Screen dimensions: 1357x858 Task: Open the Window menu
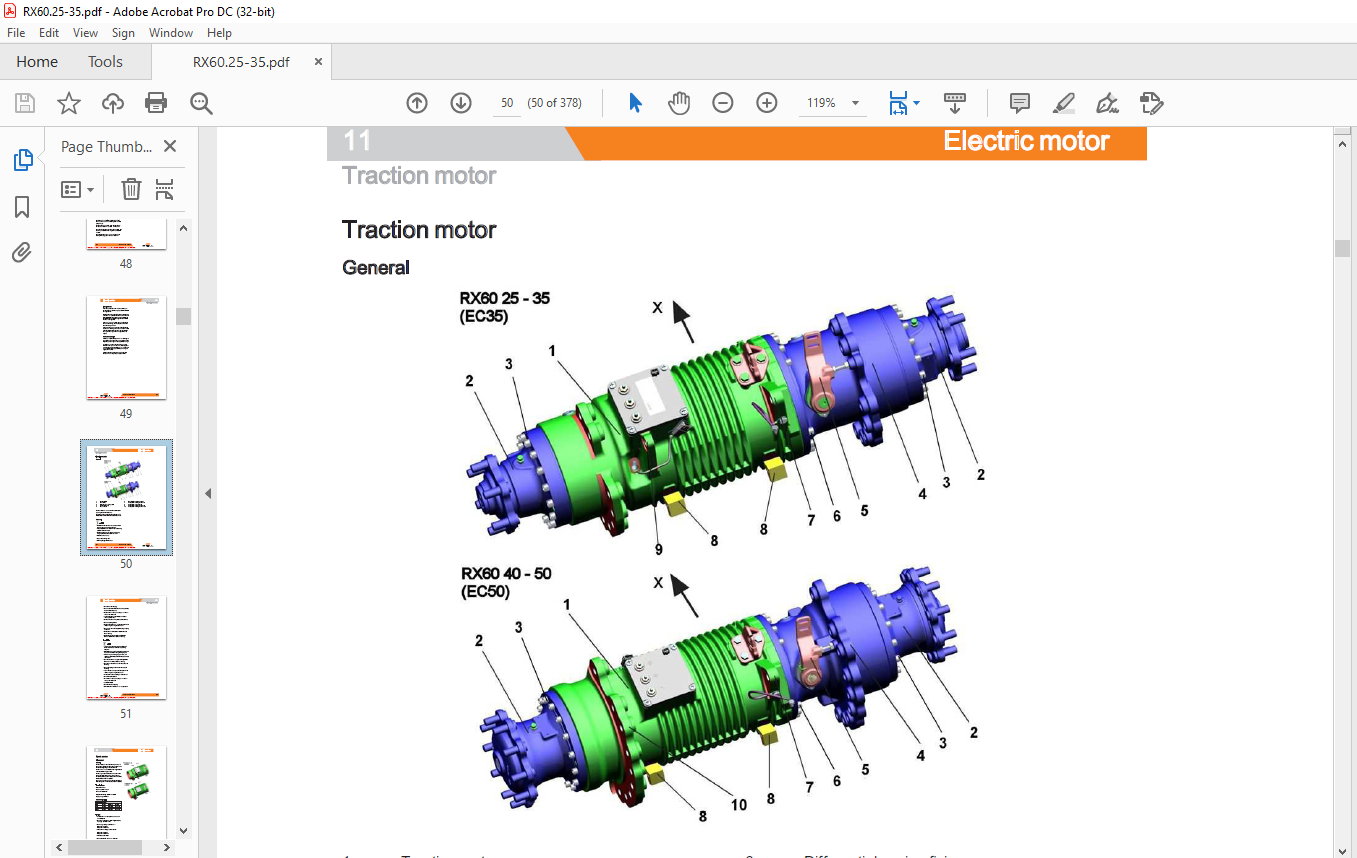tap(171, 33)
